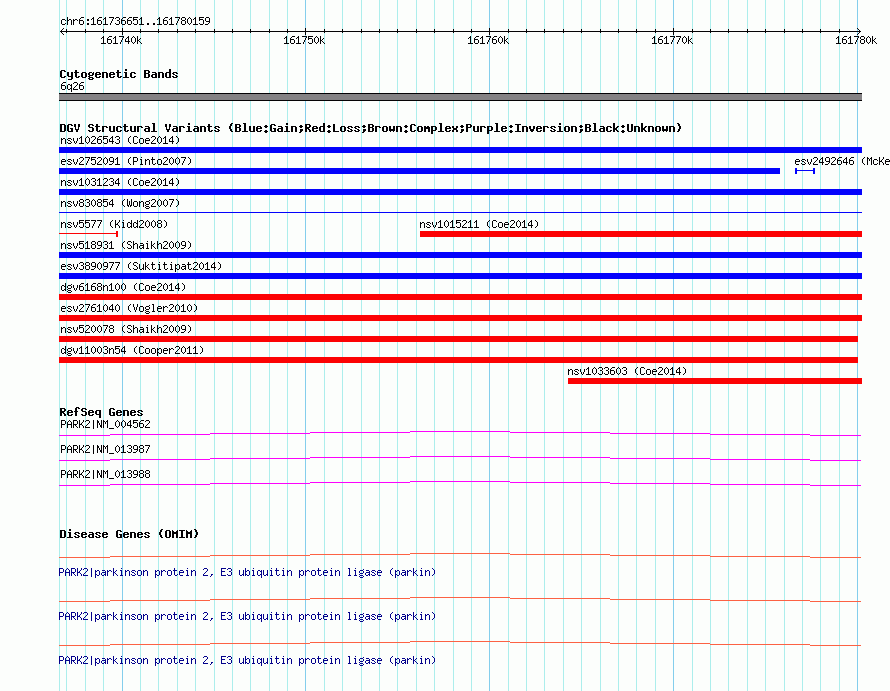Click the small blue esv2492646 variant marker
The height and width of the screenshot is (691, 890).
point(805,171)
